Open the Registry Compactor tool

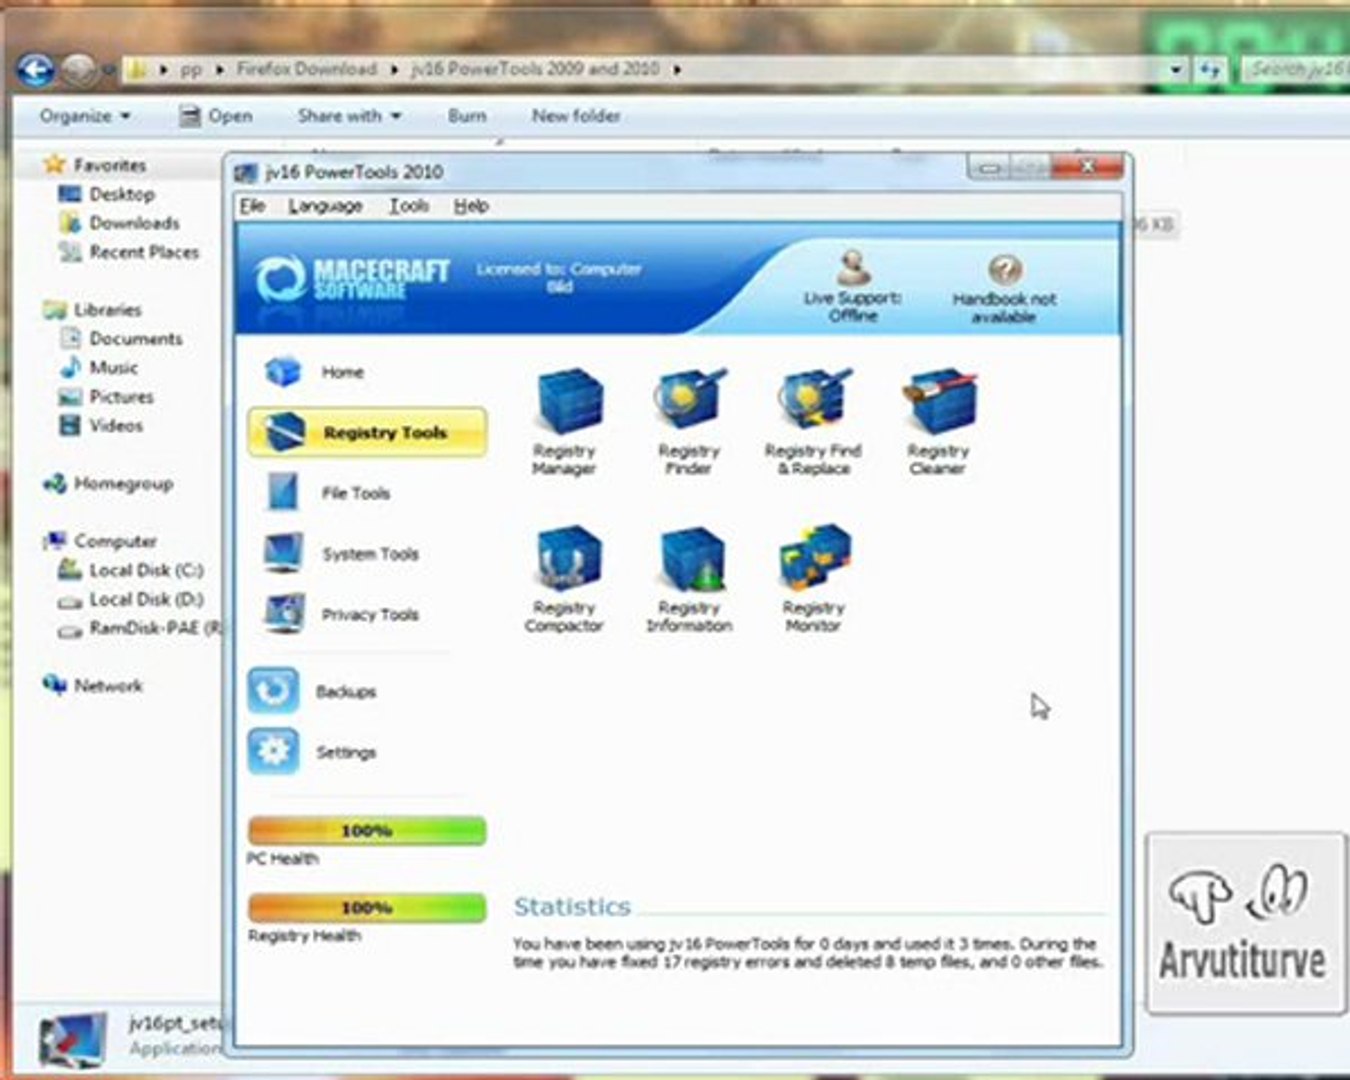point(565,579)
